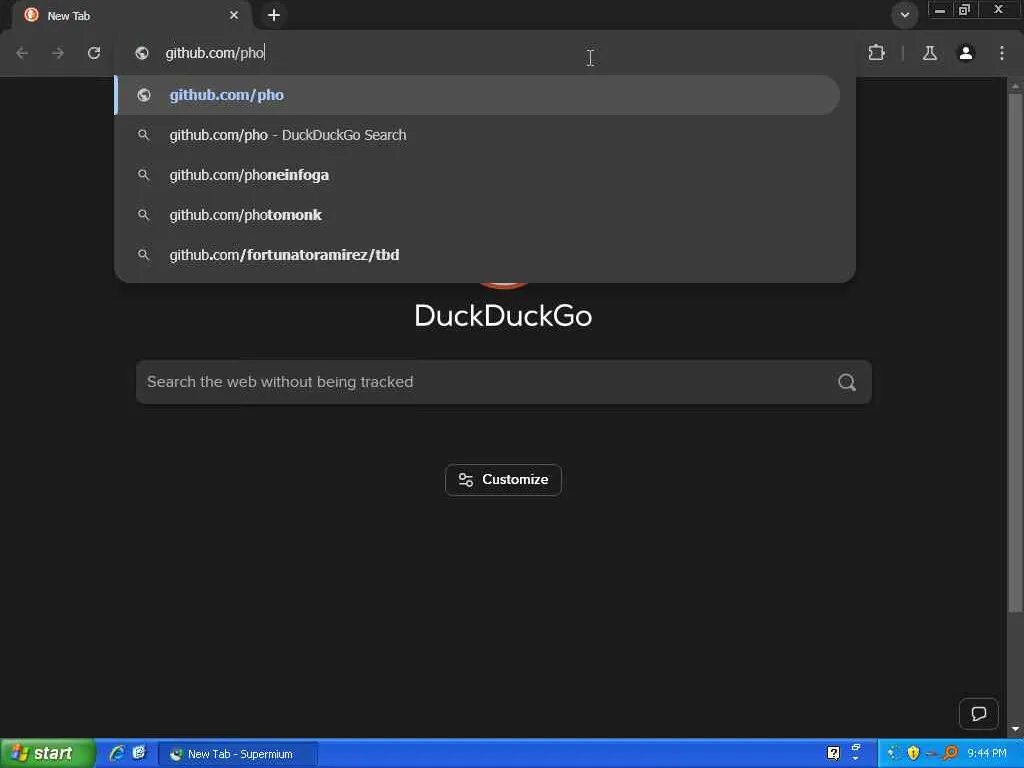This screenshot has width=1024, height=768.
Task: Click the scrollbar down arrow
Action: click(1014, 729)
